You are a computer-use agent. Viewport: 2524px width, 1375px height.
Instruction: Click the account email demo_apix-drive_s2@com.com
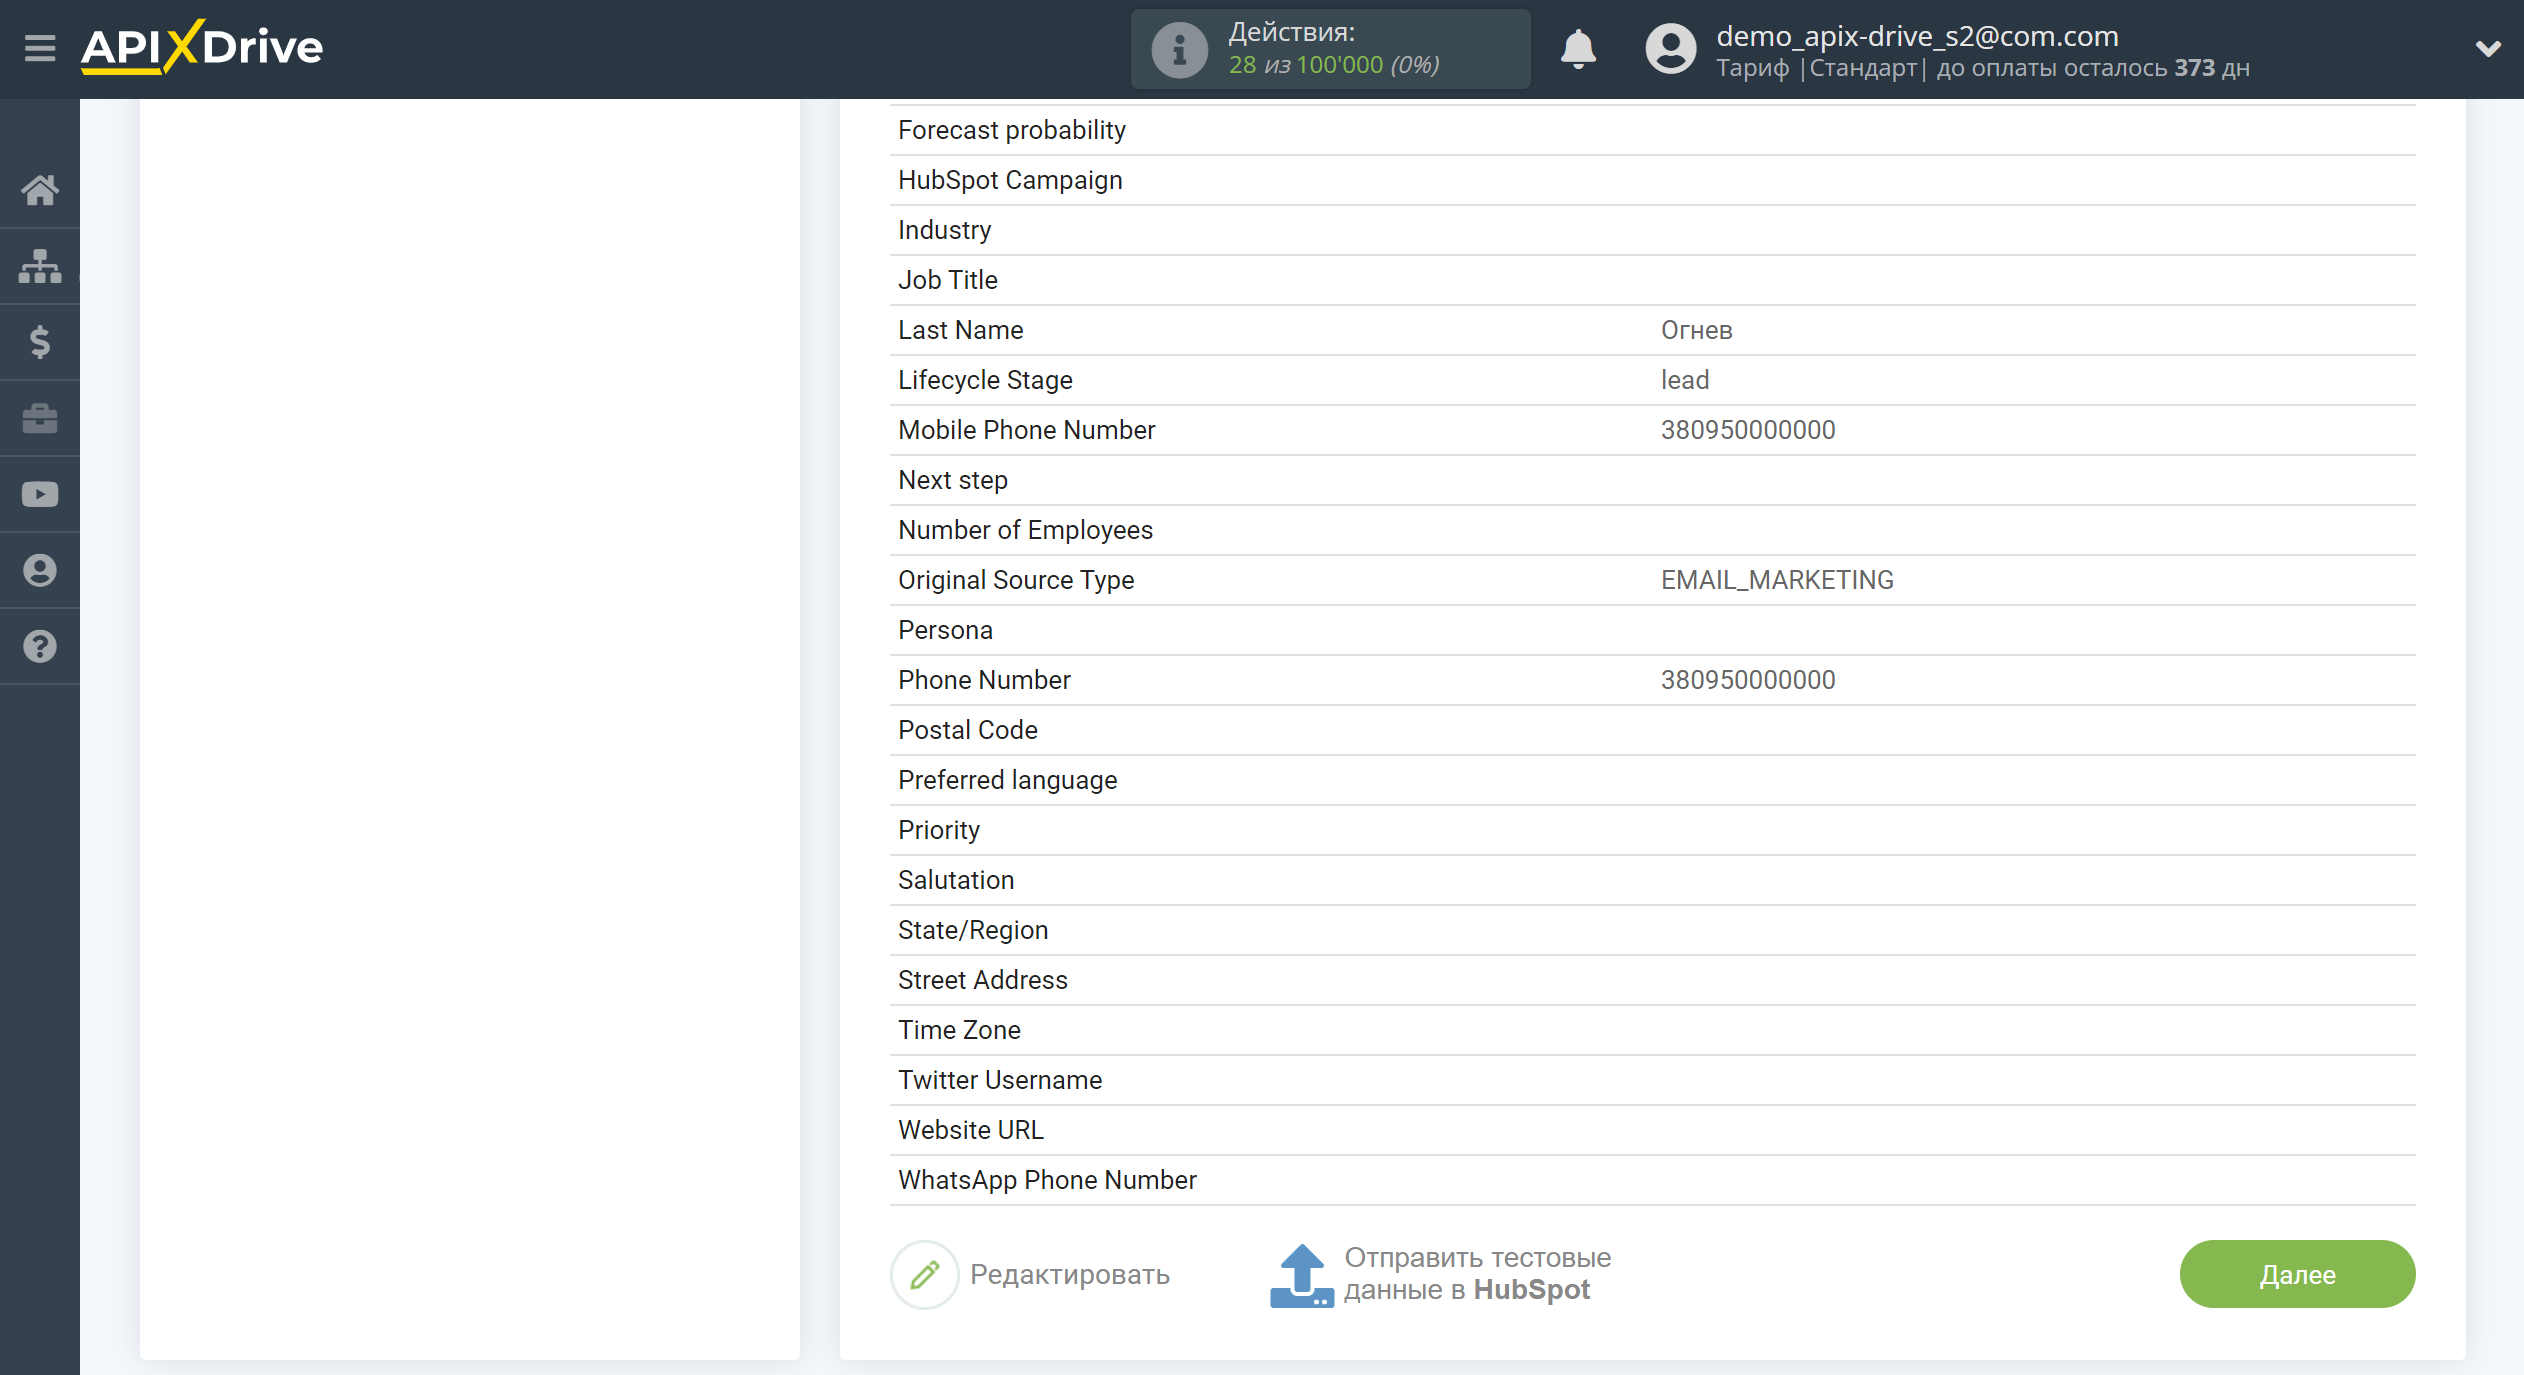coord(1917,35)
